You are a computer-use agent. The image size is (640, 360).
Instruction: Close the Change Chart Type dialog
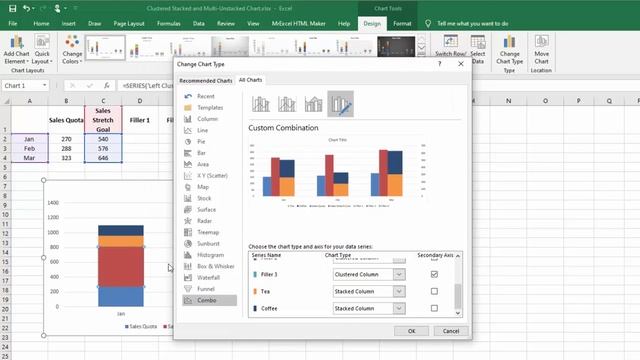click(x=461, y=64)
